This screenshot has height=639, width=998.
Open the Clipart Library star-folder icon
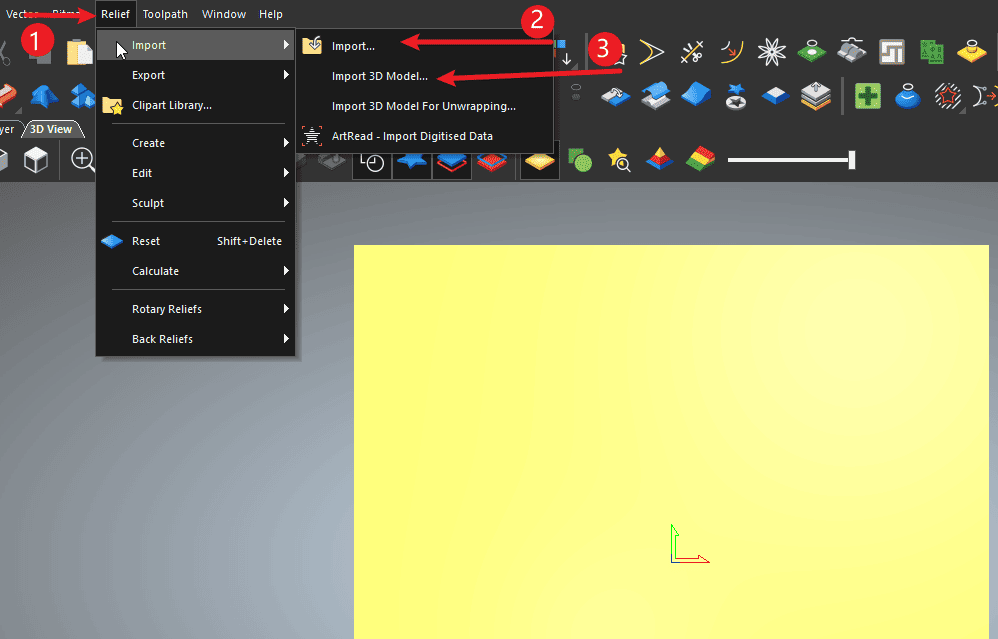(x=113, y=106)
